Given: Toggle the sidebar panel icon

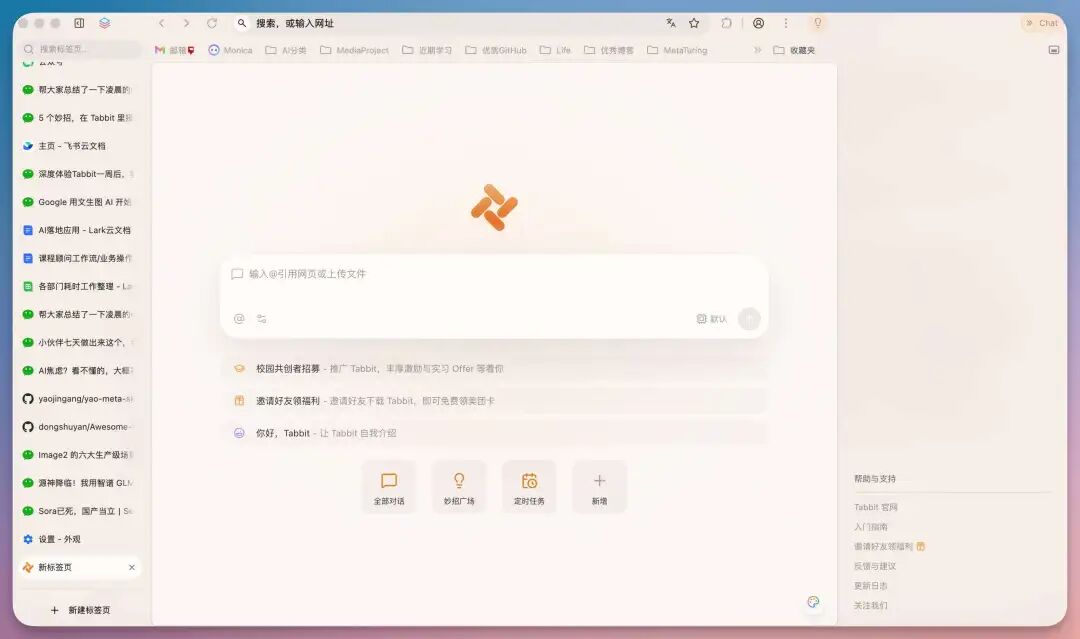Looking at the screenshot, I should [79, 23].
